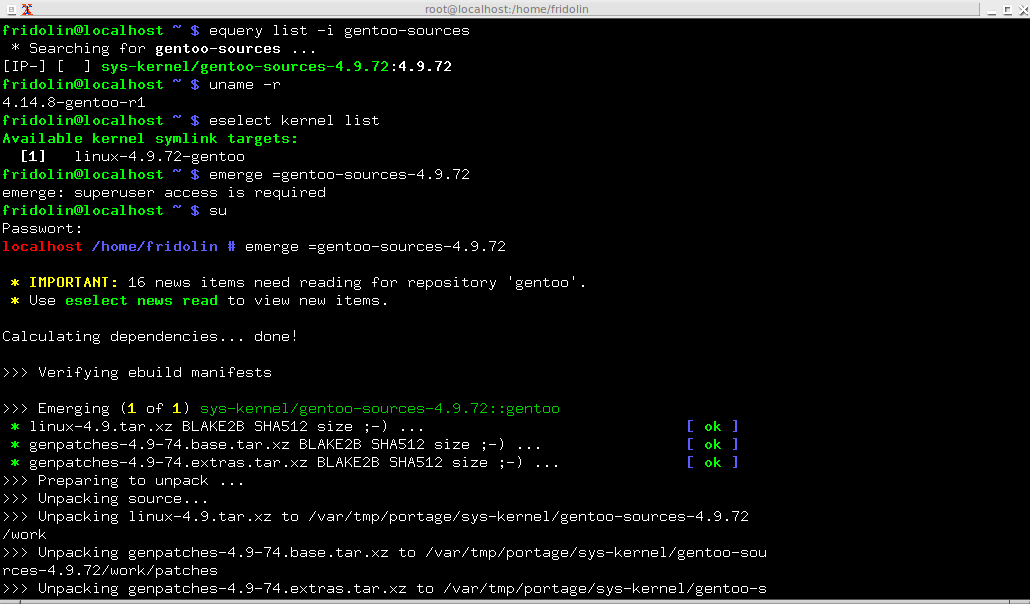
Task: Click the emerge command typed at the fridolin prompt
Action: tap(339, 175)
